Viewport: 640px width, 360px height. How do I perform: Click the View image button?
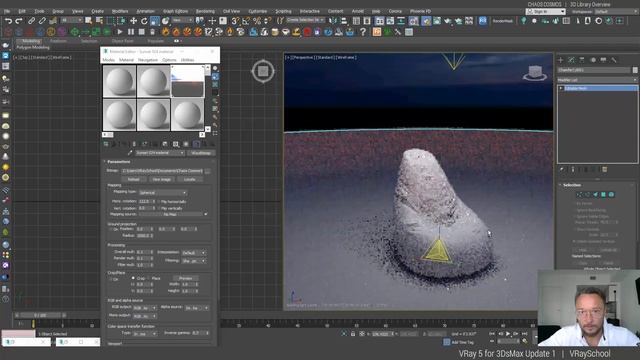click(x=162, y=180)
